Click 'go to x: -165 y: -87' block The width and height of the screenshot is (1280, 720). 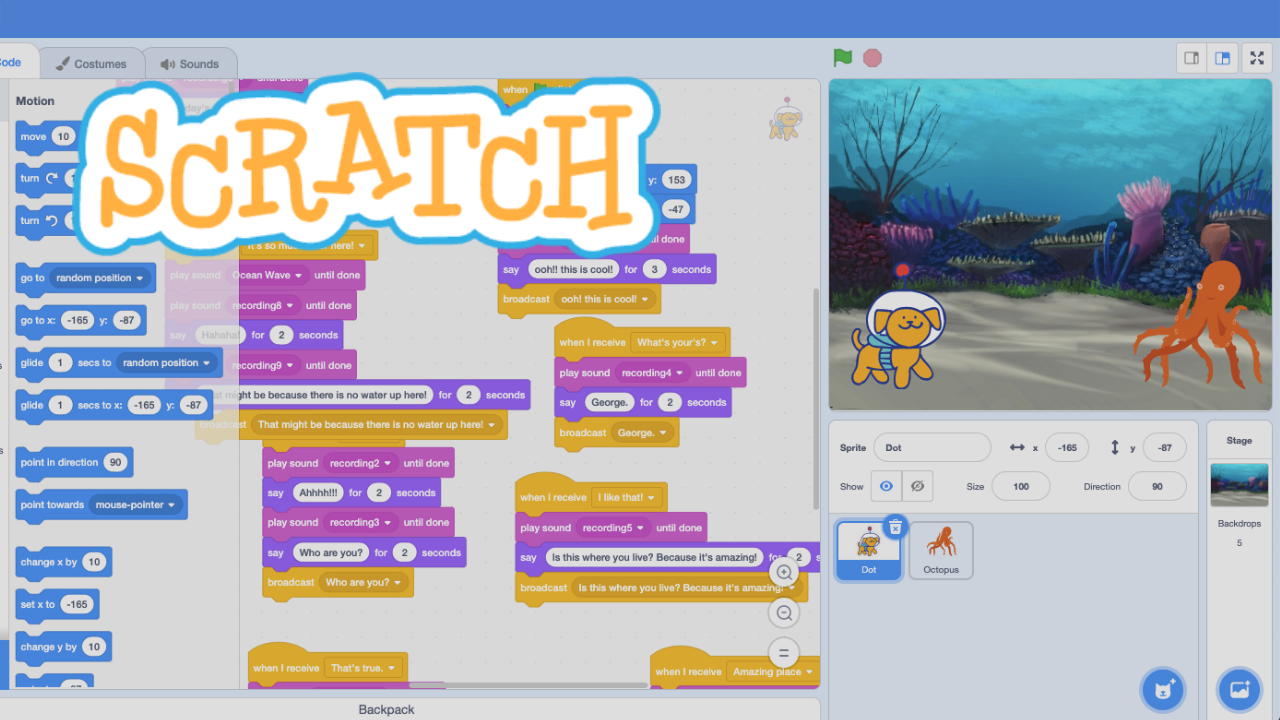point(80,321)
